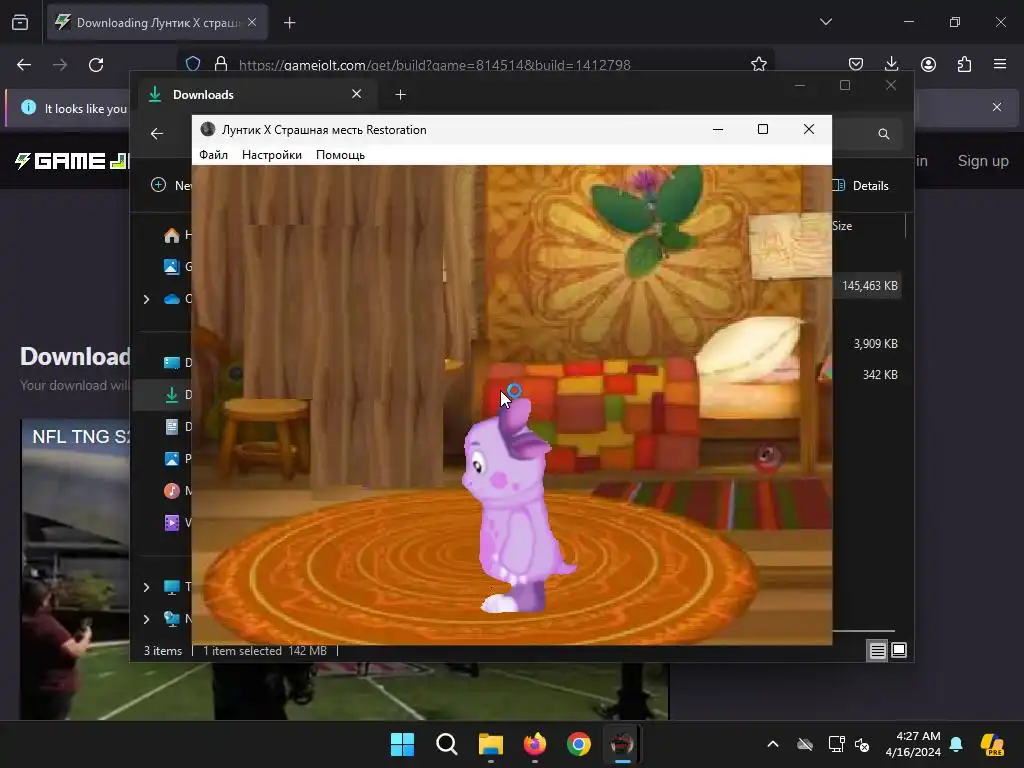Click the NFL TNG video thumbnail
This screenshot has width=1024, height=768.
(x=75, y=568)
